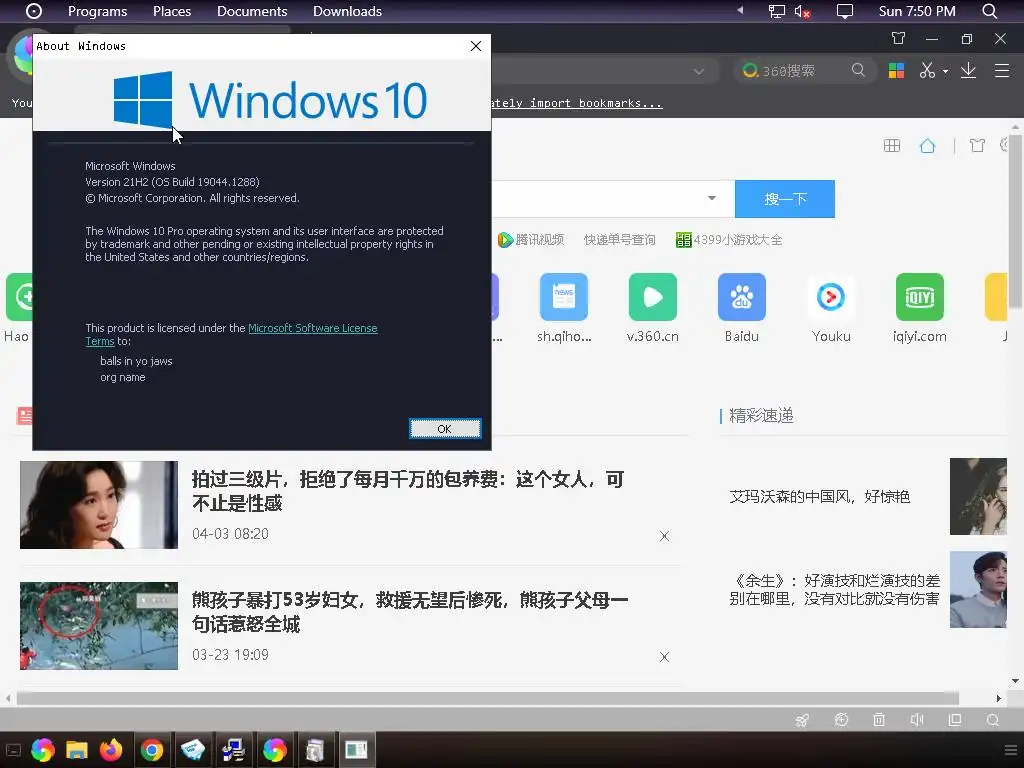Image resolution: width=1024 pixels, height=768 pixels.
Task: Click magnifier in 360 search box
Action: tap(858, 70)
